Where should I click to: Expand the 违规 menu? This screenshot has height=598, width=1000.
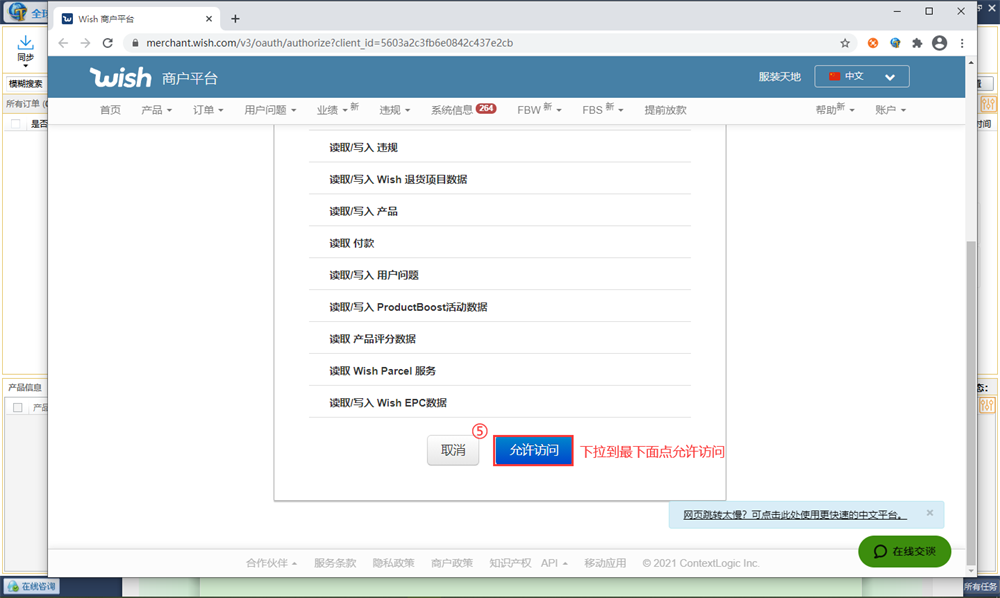394,110
